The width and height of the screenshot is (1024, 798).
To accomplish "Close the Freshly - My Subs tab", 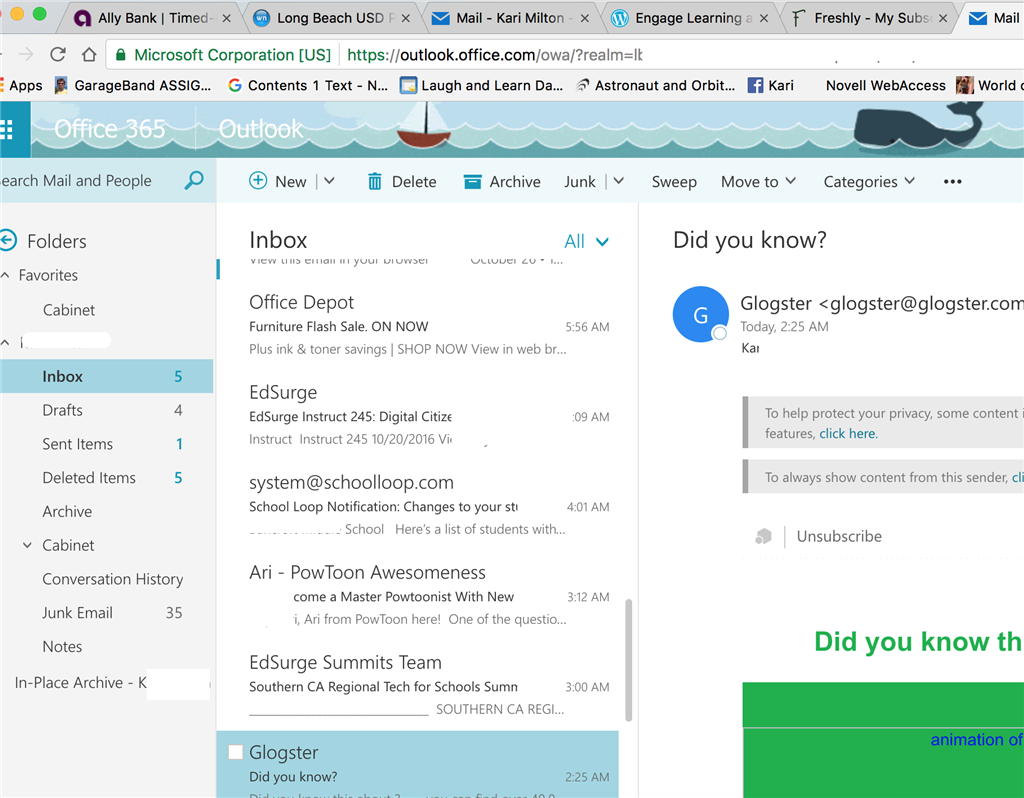I will pyautogui.click(x=942, y=18).
